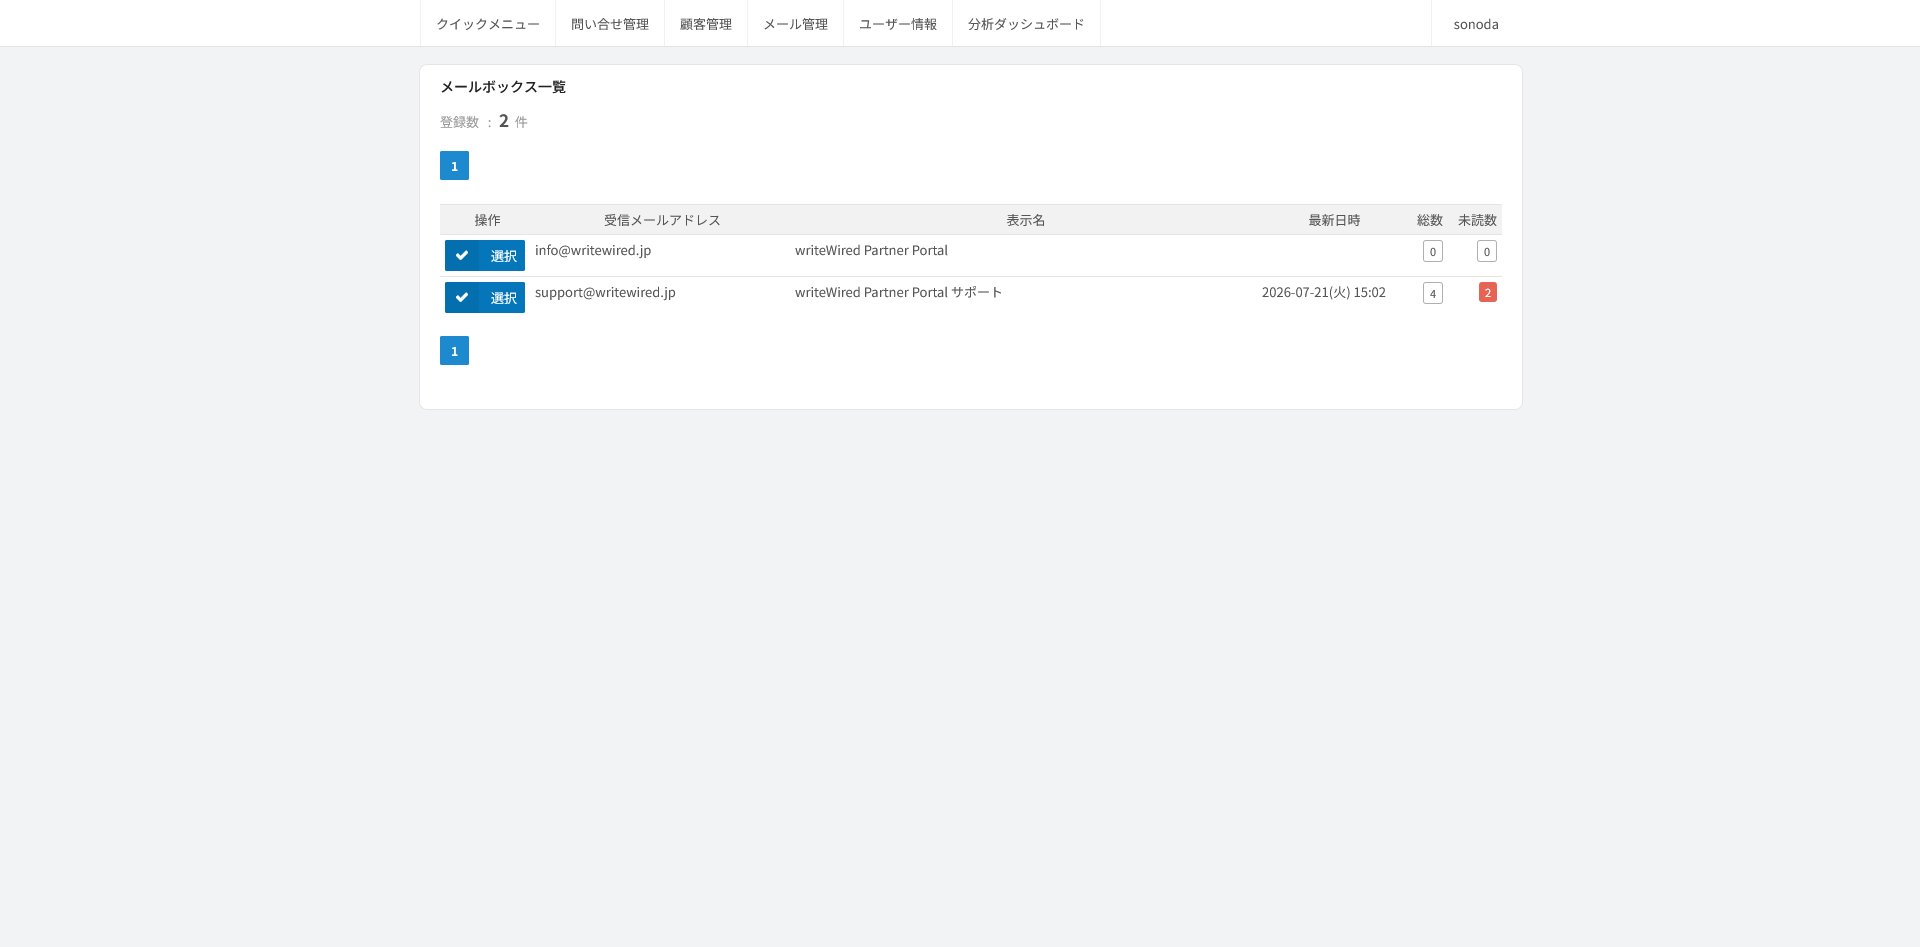Open the クイックメニュー menu

tap(488, 24)
